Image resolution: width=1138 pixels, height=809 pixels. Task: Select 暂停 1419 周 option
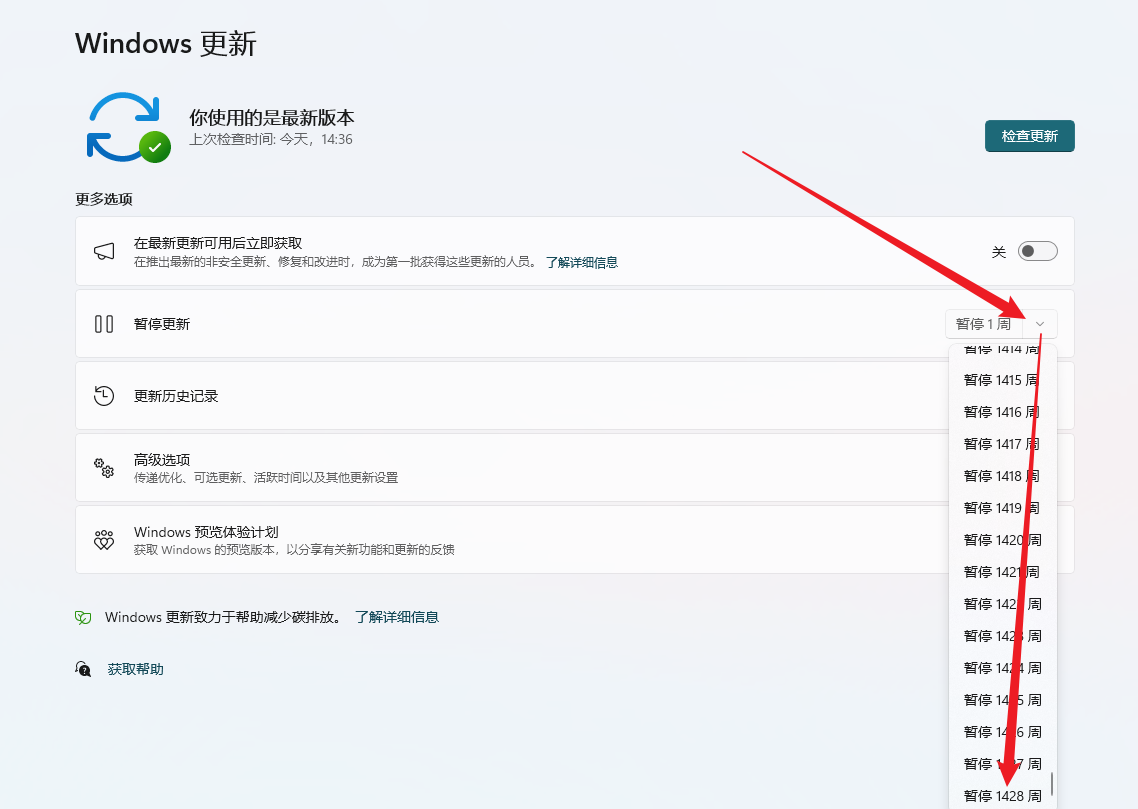[x=1002, y=508]
